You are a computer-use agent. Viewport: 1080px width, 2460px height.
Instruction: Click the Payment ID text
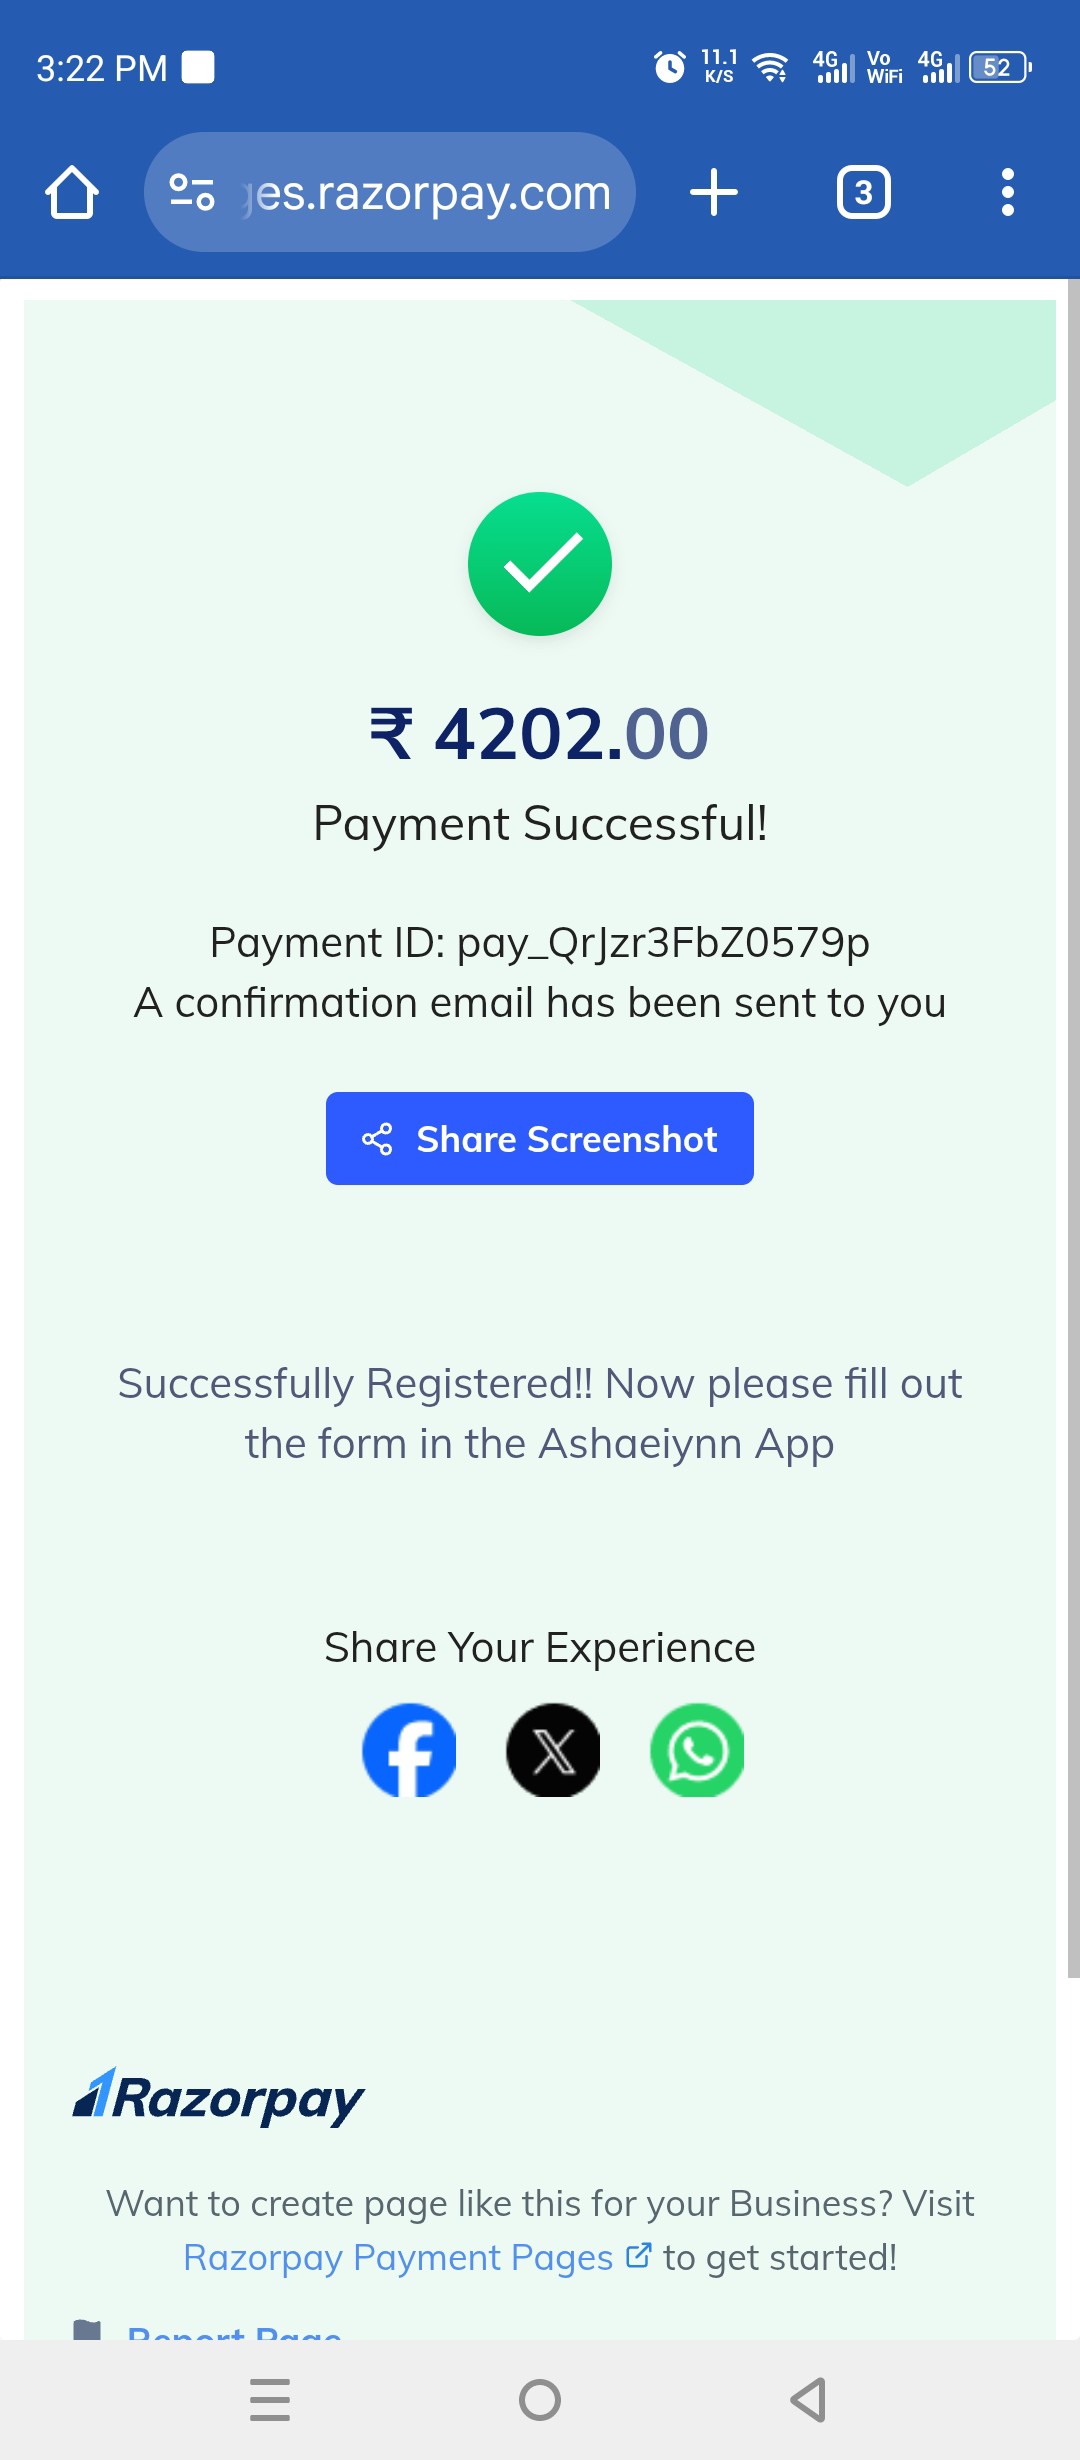click(x=540, y=942)
